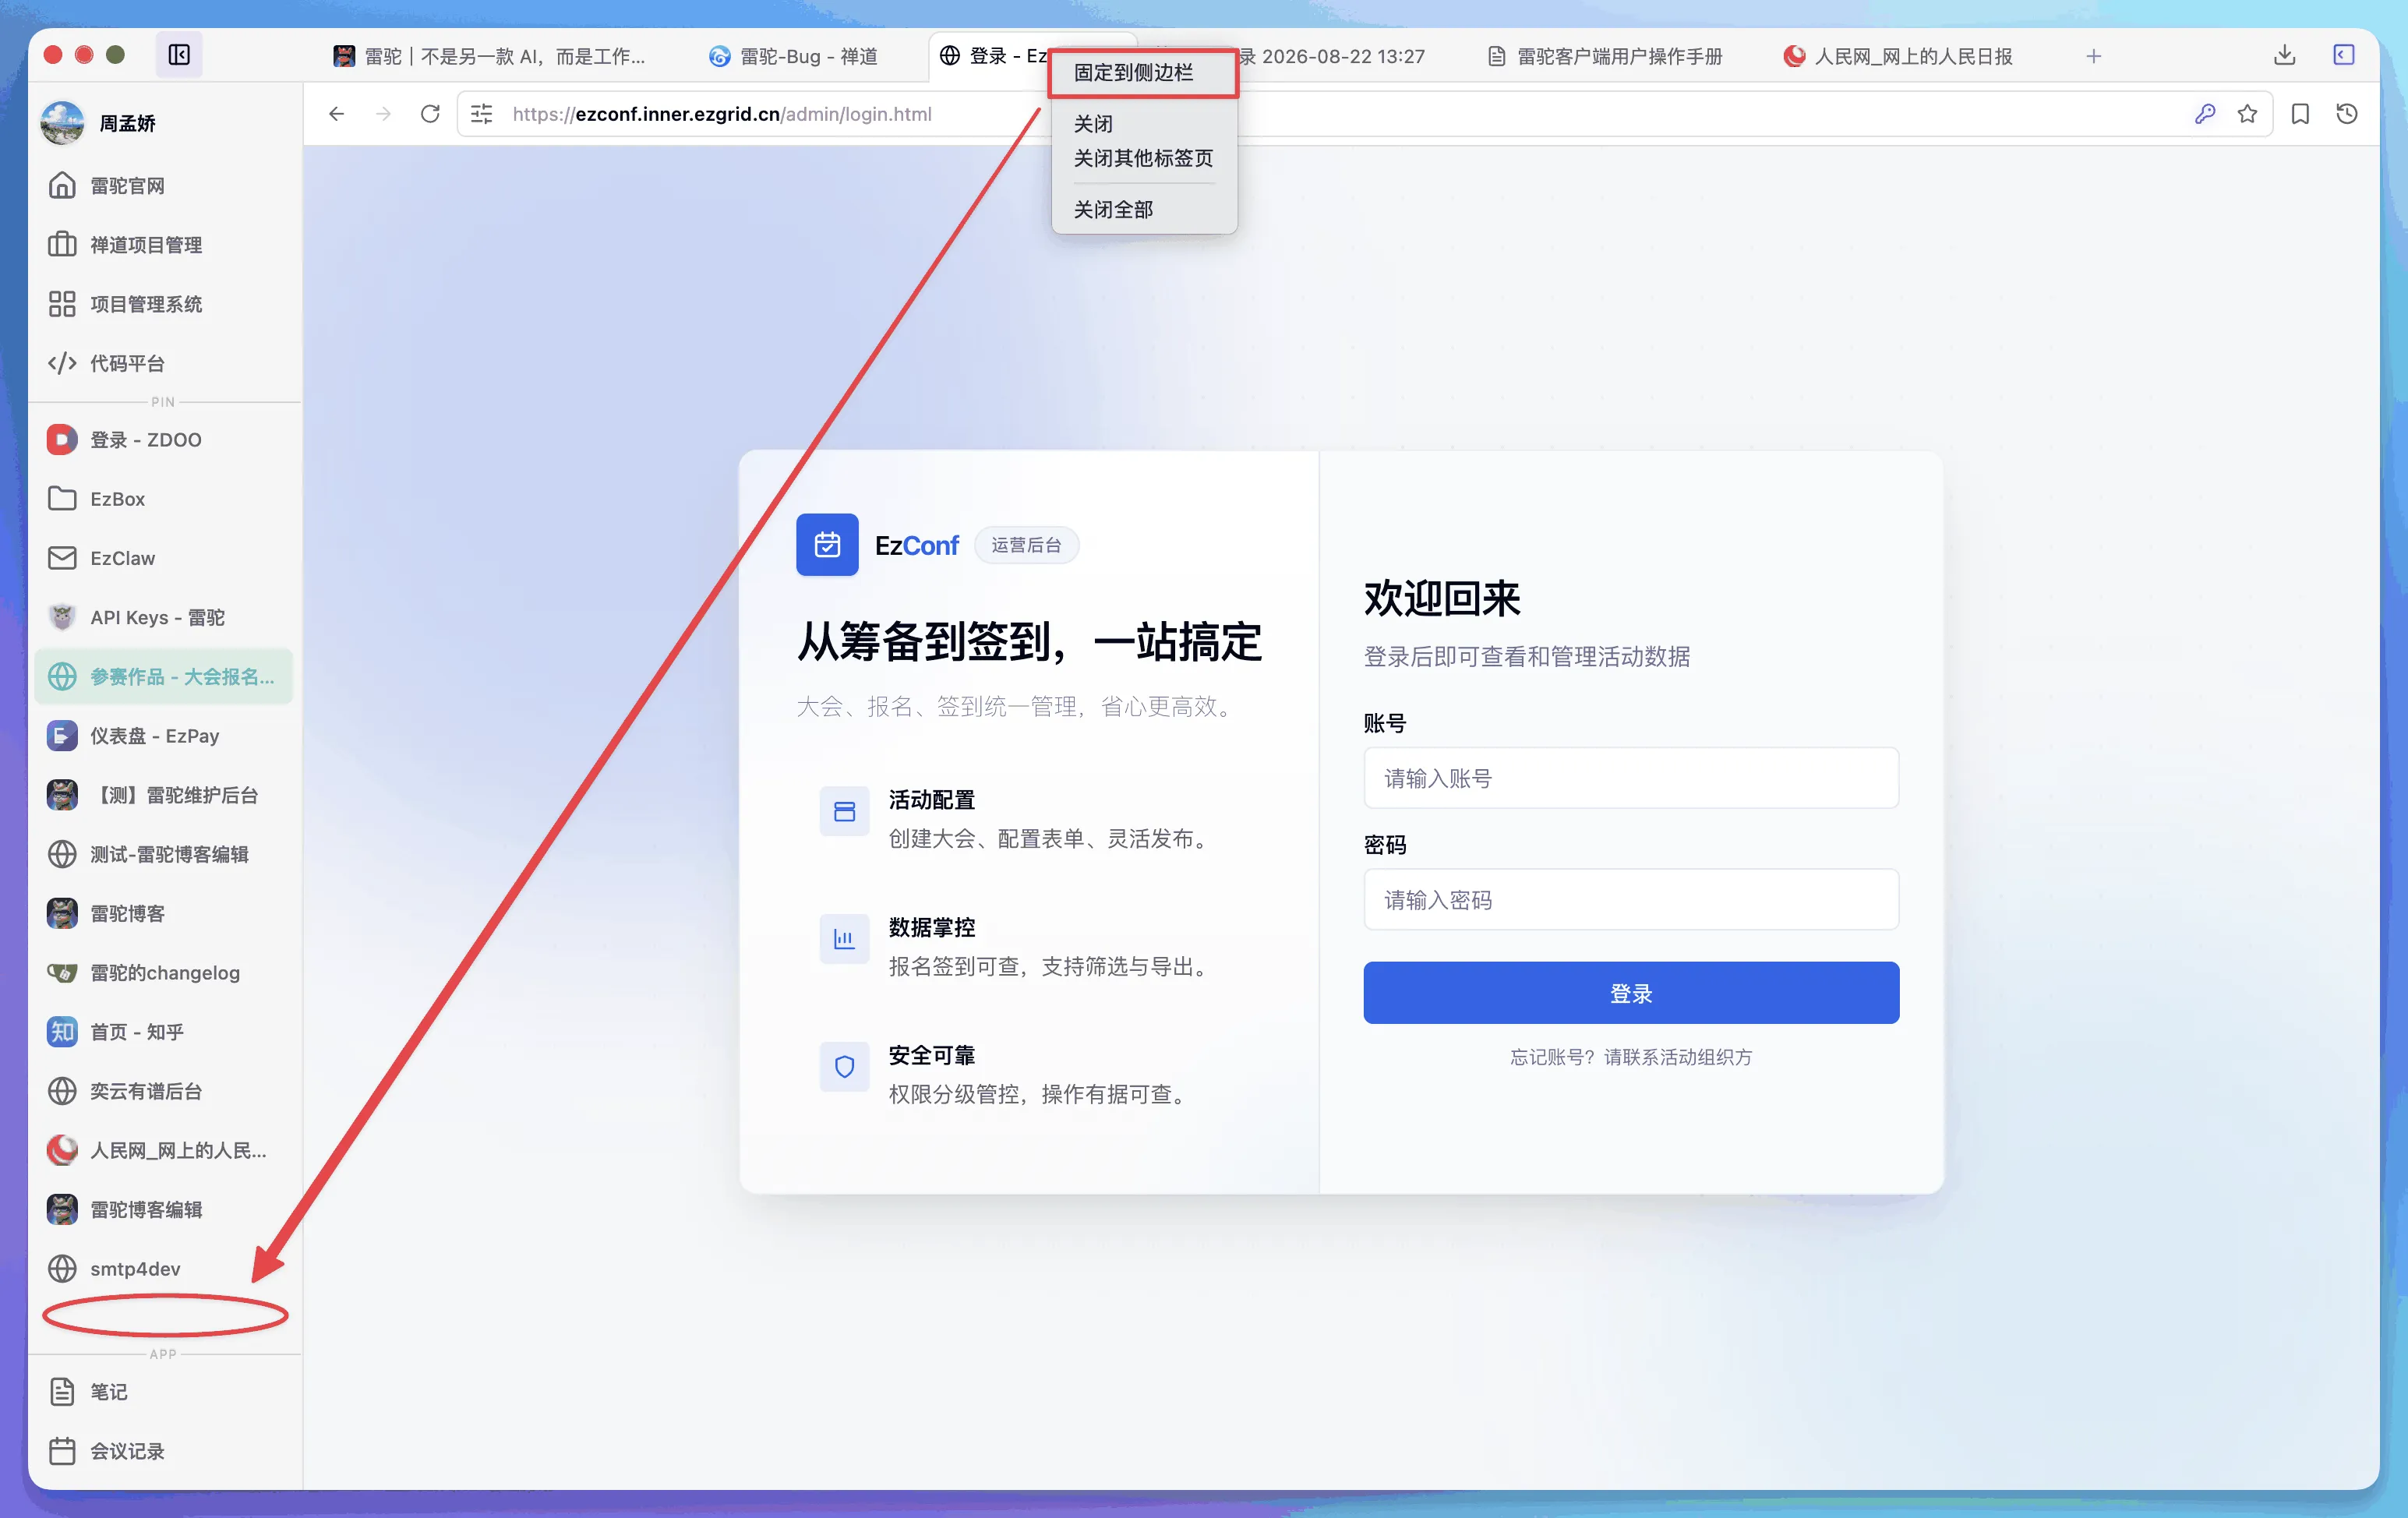Add a new tab with plus icon
Image resolution: width=2408 pixels, height=1518 pixels.
(x=2094, y=56)
